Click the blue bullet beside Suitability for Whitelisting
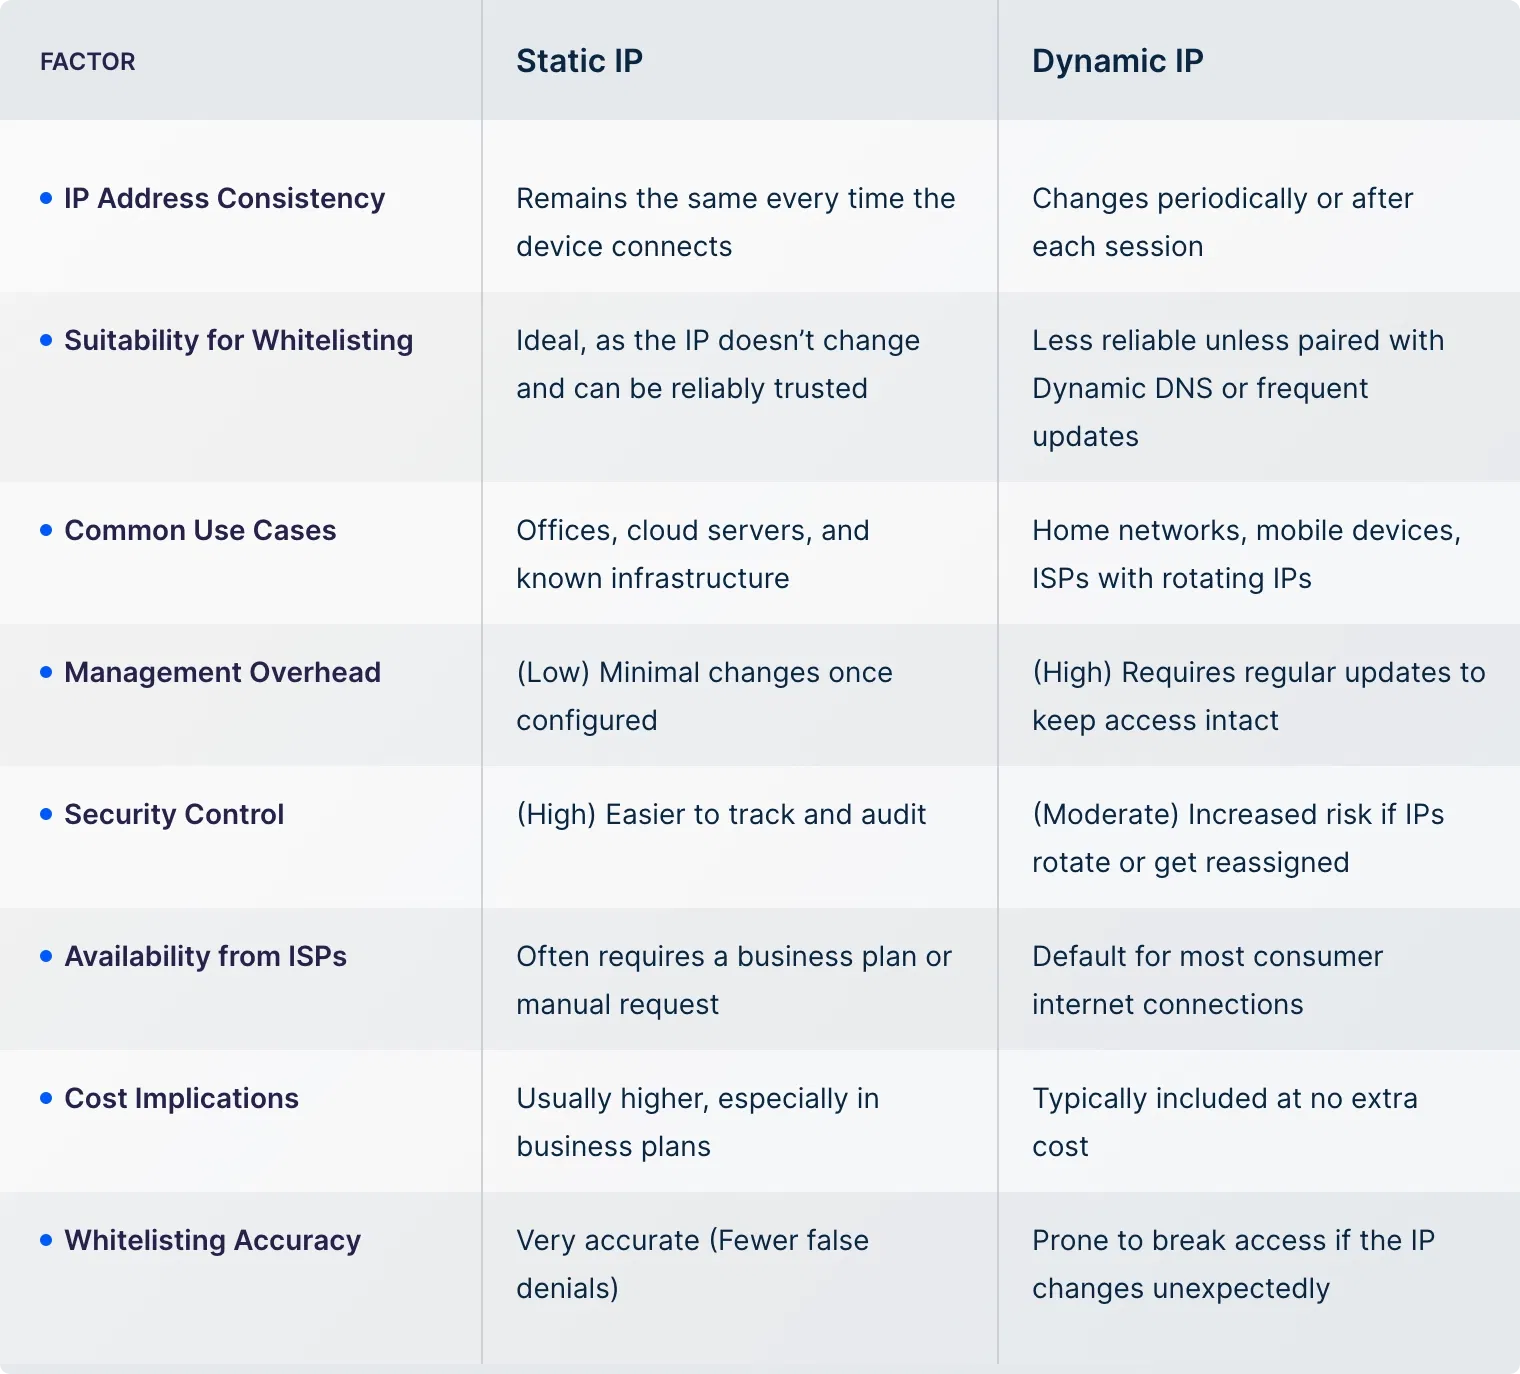Image resolution: width=1520 pixels, height=1374 pixels. point(46,340)
